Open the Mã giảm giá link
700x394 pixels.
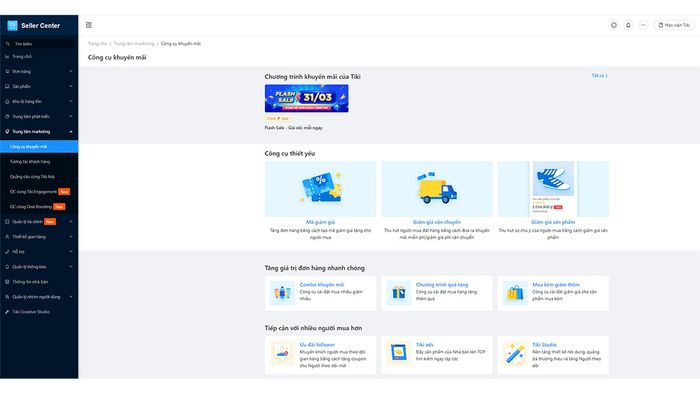coord(321,222)
